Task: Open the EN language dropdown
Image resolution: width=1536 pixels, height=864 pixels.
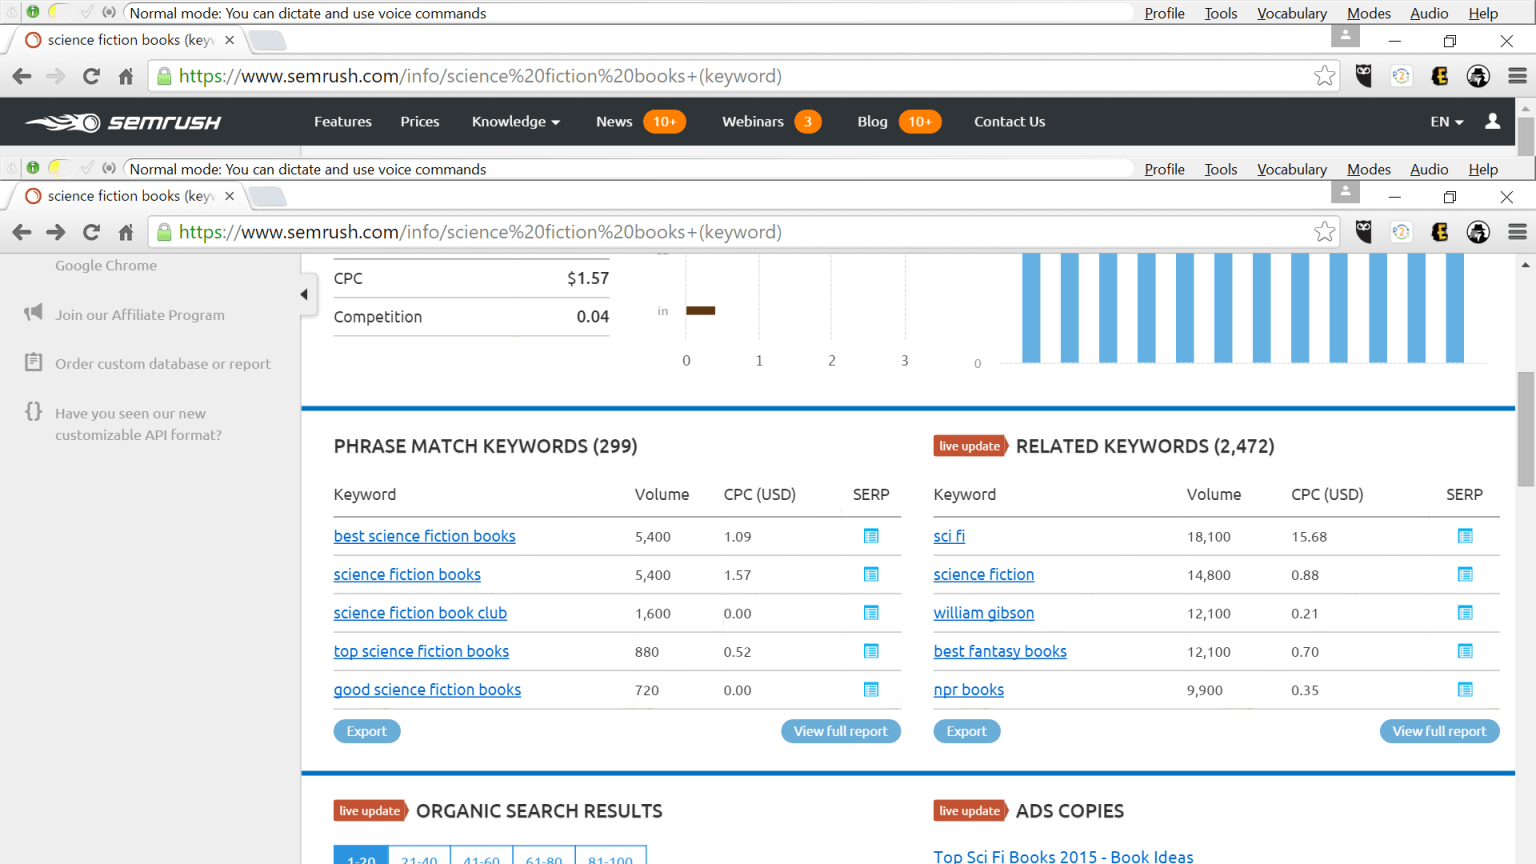Action: pos(1447,121)
